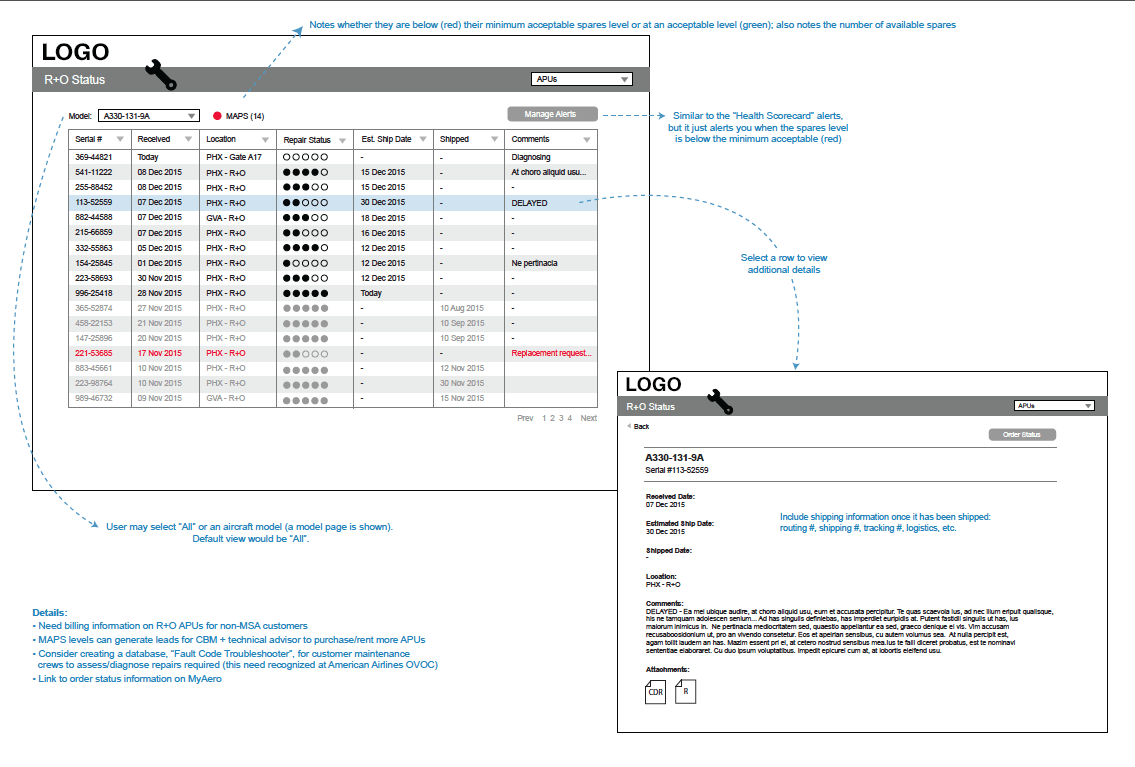Viewport: 1135px width, 767px height.
Task: Go to page 3 in pagination
Action: pyautogui.click(x=561, y=419)
